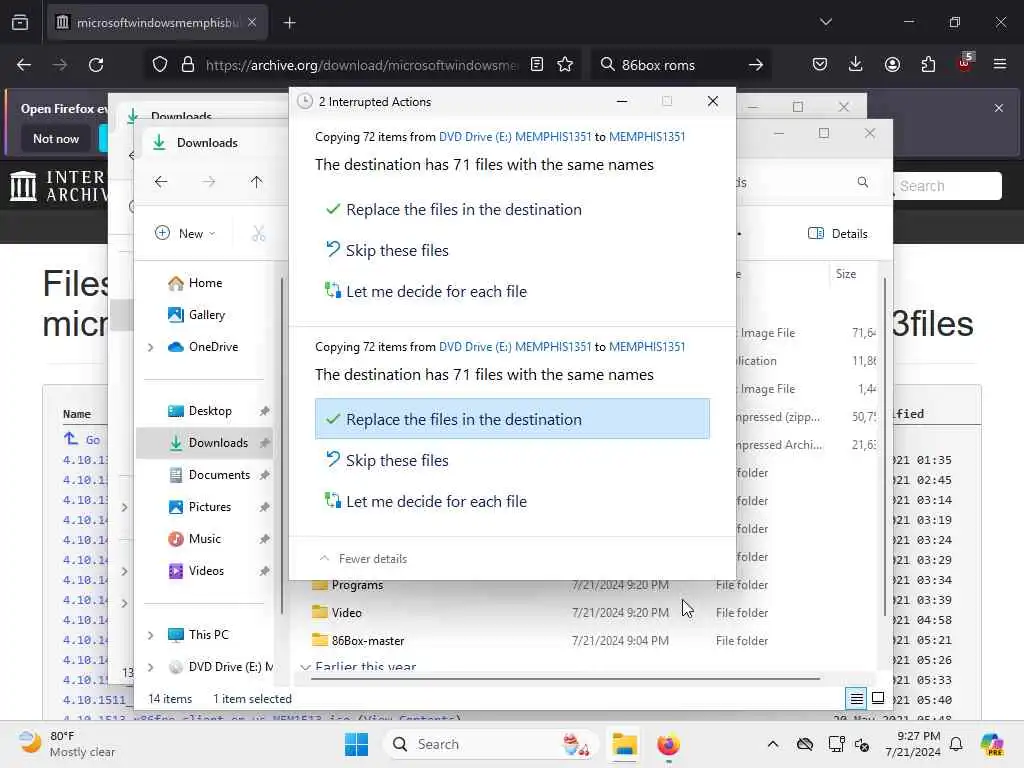The width and height of the screenshot is (1024, 768).
Task: Click the Internet Archive Search box
Action: click(x=948, y=186)
